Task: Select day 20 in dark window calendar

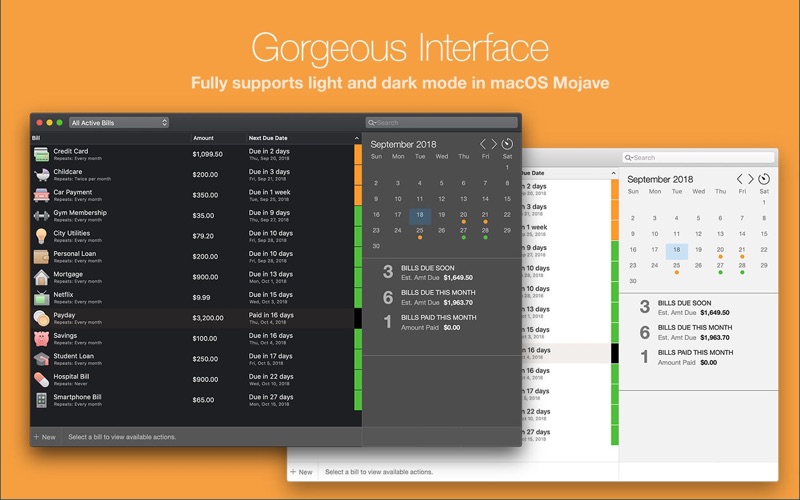Action: coord(463,216)
